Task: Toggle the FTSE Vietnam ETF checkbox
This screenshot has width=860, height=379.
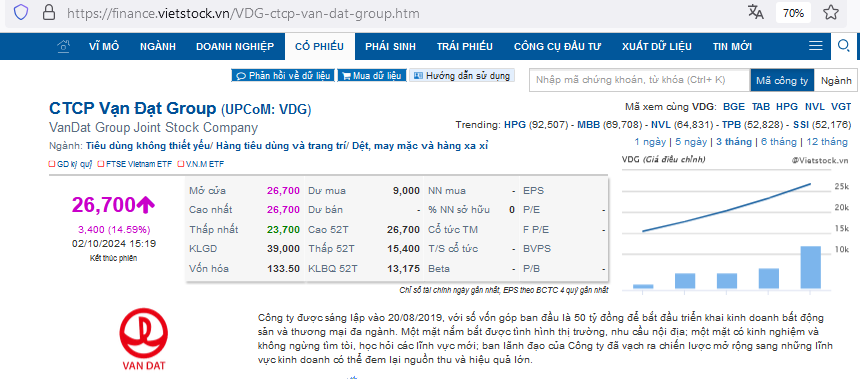Action: pyautogui.click(x=100, y=164)
